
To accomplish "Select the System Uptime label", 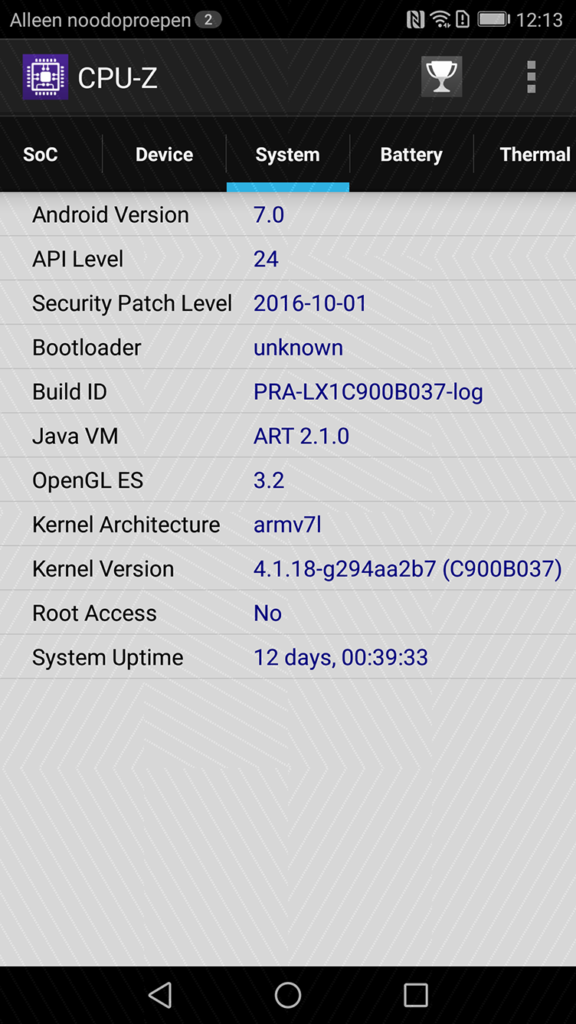I will 108,658.
